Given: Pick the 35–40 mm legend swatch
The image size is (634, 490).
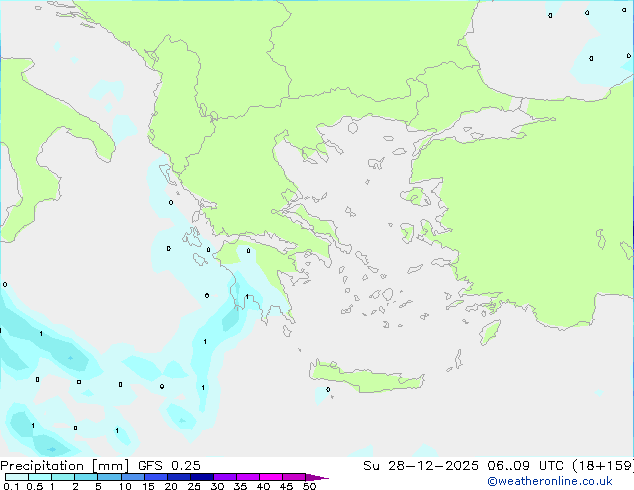Looking at the screenshot, I should point(248,477).
